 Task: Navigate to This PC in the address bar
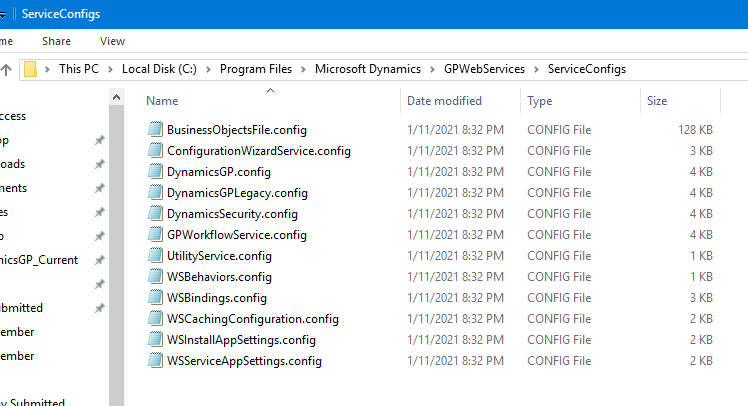[x=79, y=69]
